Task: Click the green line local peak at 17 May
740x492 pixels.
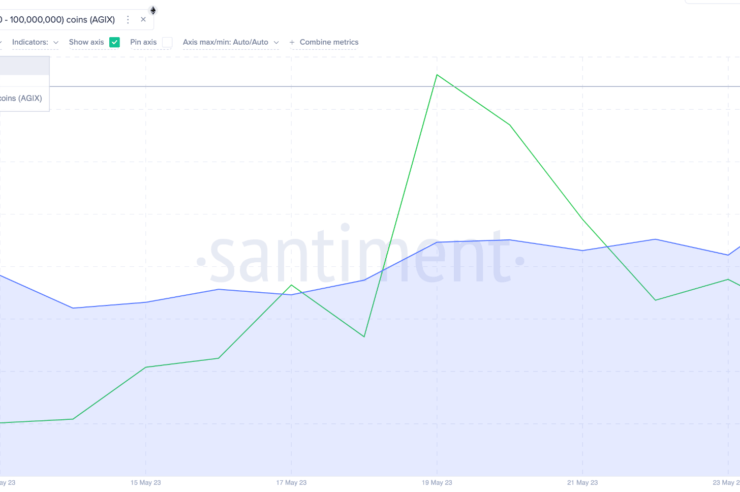Action: [292, 285]
